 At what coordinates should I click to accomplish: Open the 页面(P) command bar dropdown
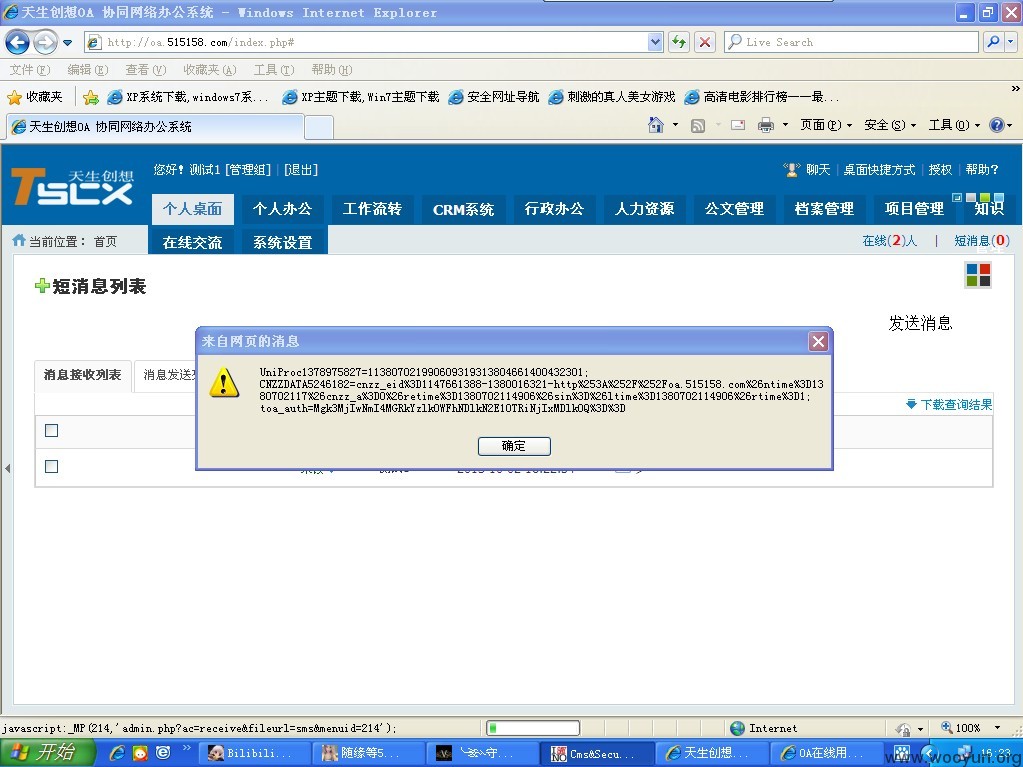826,125
